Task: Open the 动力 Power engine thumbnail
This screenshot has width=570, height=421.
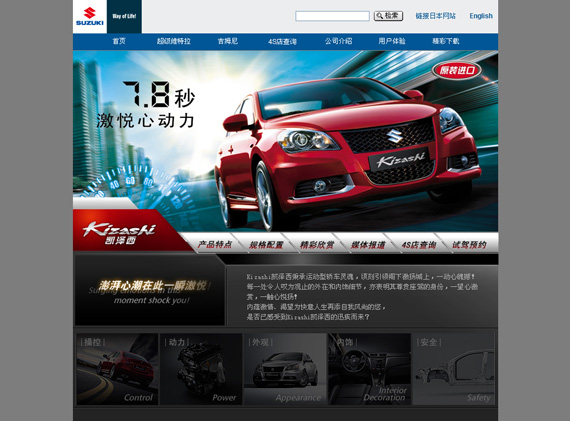Action: pyautogui.click(x=201, y=369)
